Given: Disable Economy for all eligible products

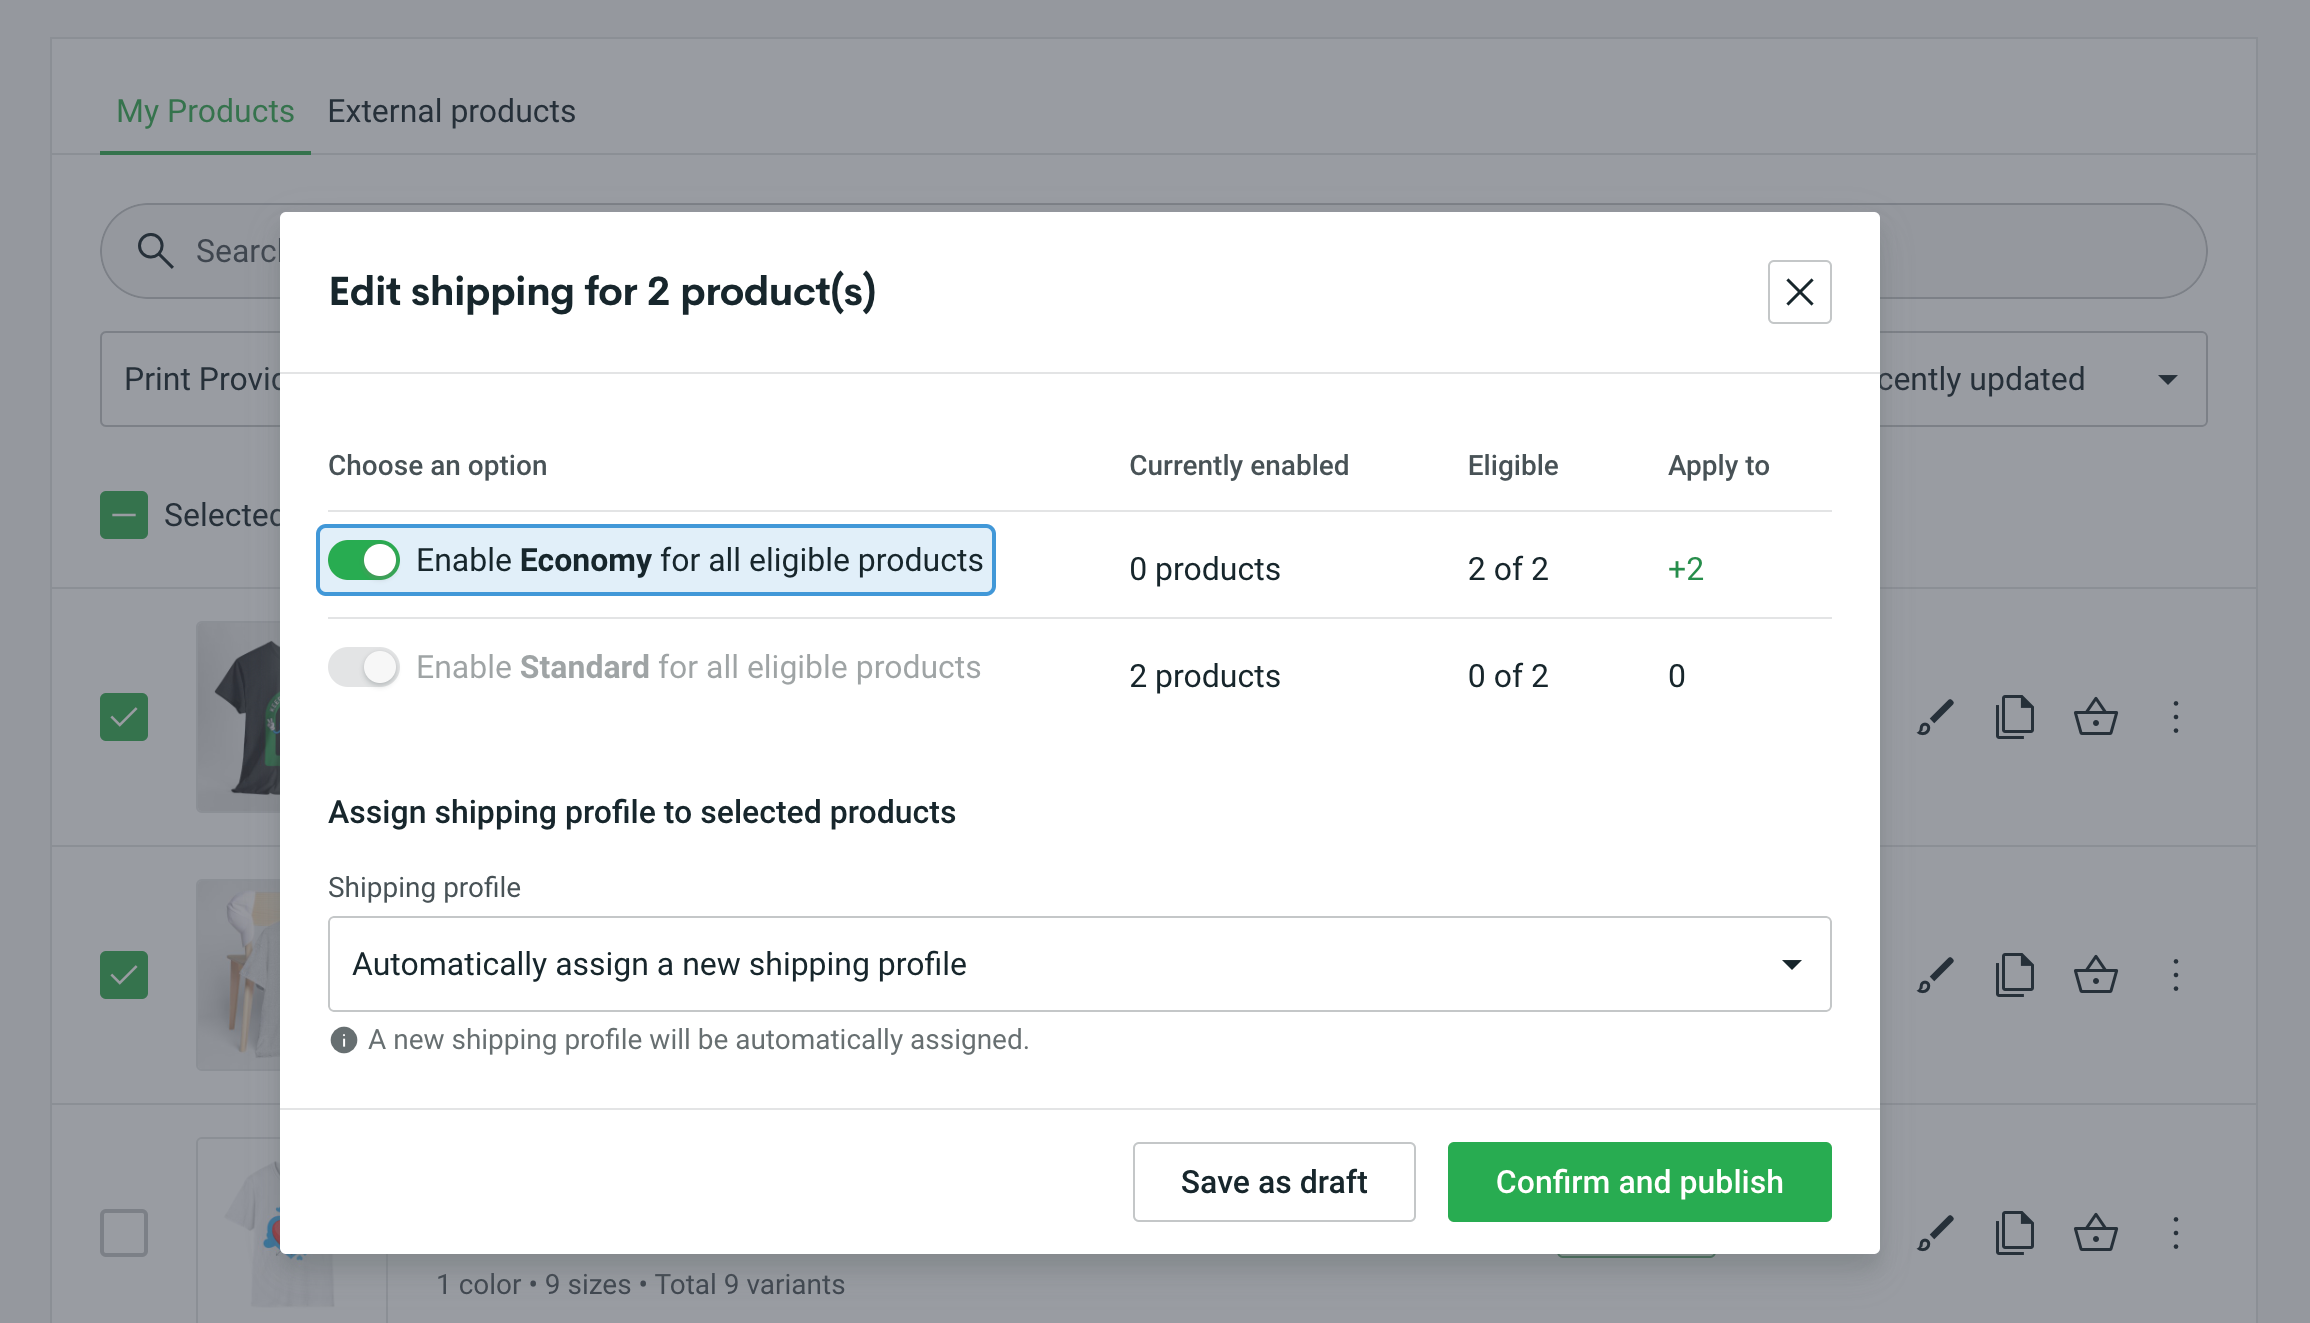Looking at the screenshot, I should (x=364, y=560).
